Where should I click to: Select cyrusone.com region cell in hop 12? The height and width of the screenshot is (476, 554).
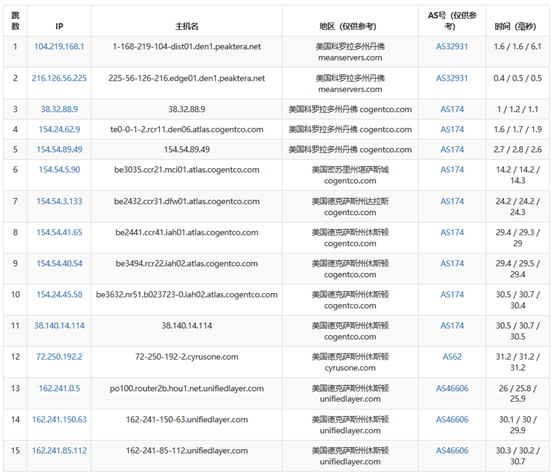click(350, 362)
